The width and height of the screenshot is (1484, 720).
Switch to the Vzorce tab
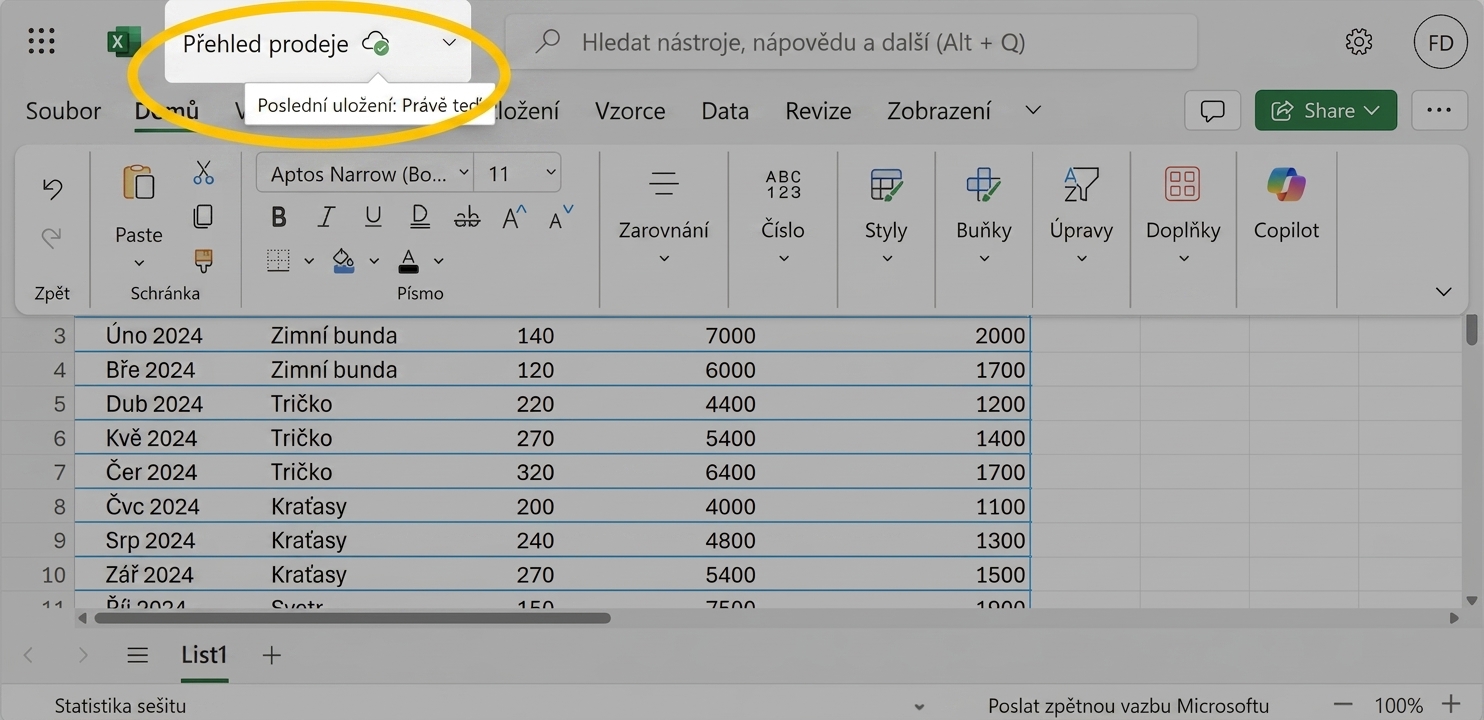pyautogui.click(x=630, y=111)
